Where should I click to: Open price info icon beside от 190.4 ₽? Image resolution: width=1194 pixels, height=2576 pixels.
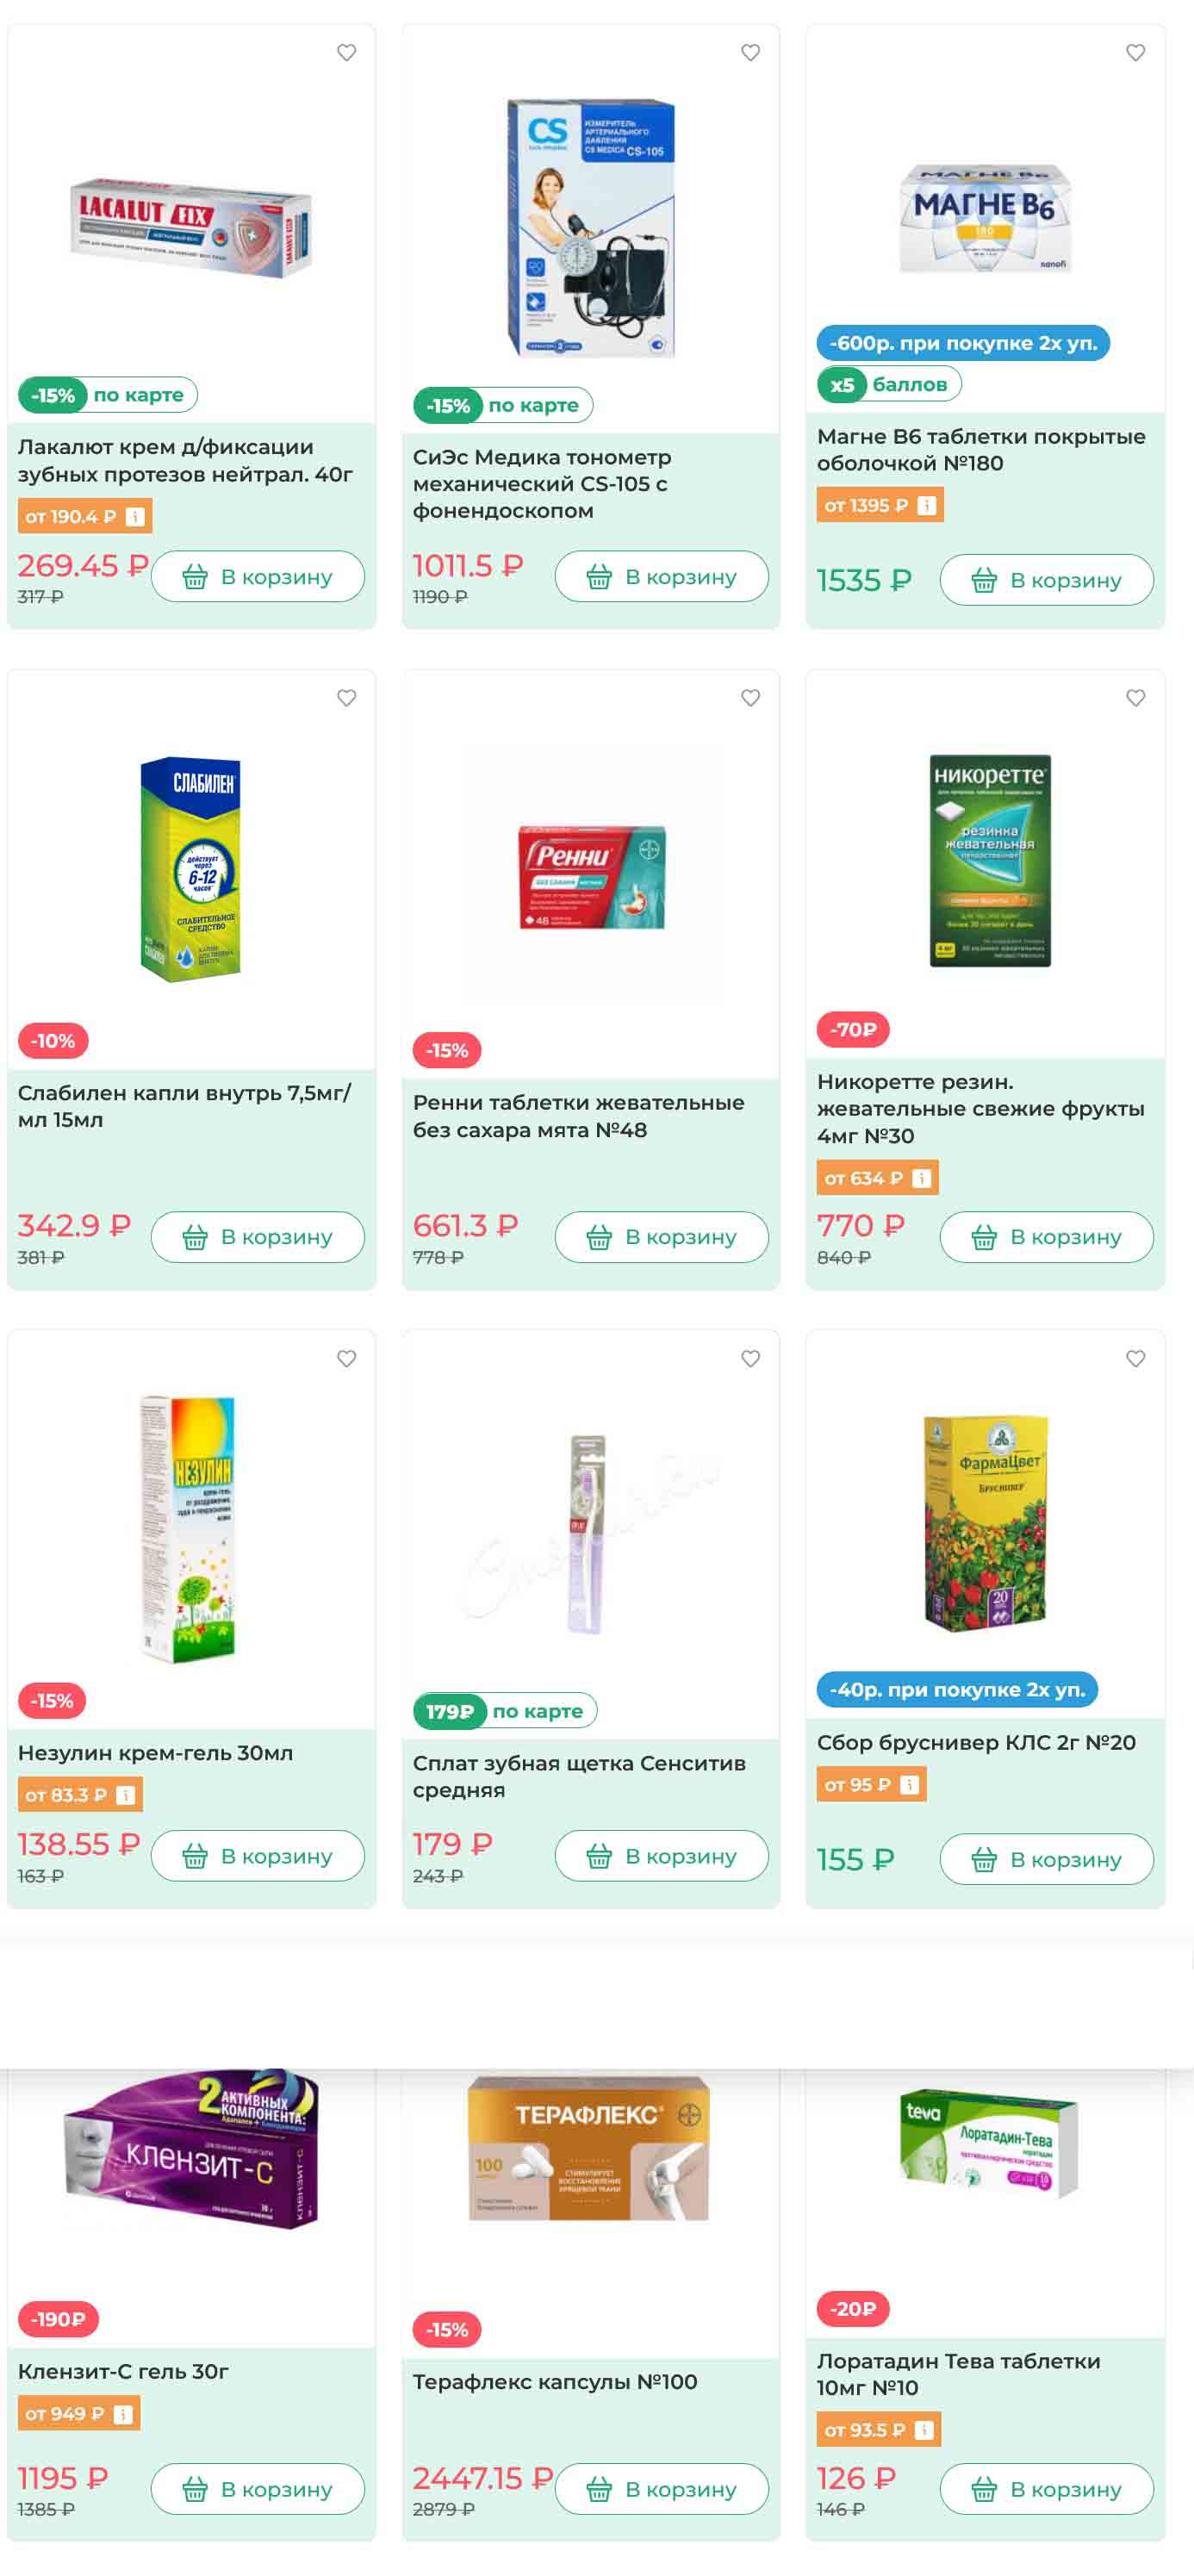coord(135,517)
